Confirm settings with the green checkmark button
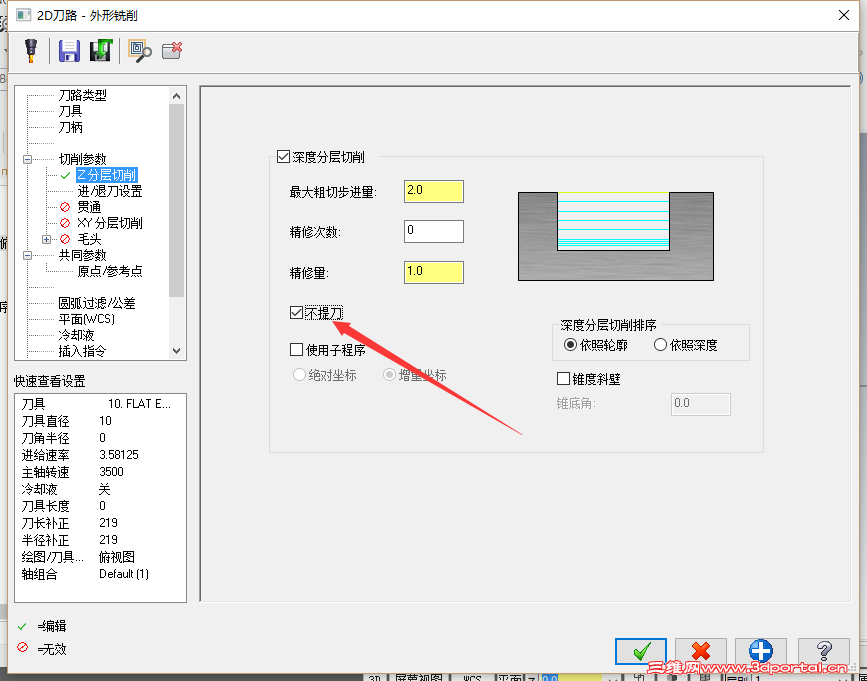The width and height of the screenshot is (867, 681). point(640,651)
